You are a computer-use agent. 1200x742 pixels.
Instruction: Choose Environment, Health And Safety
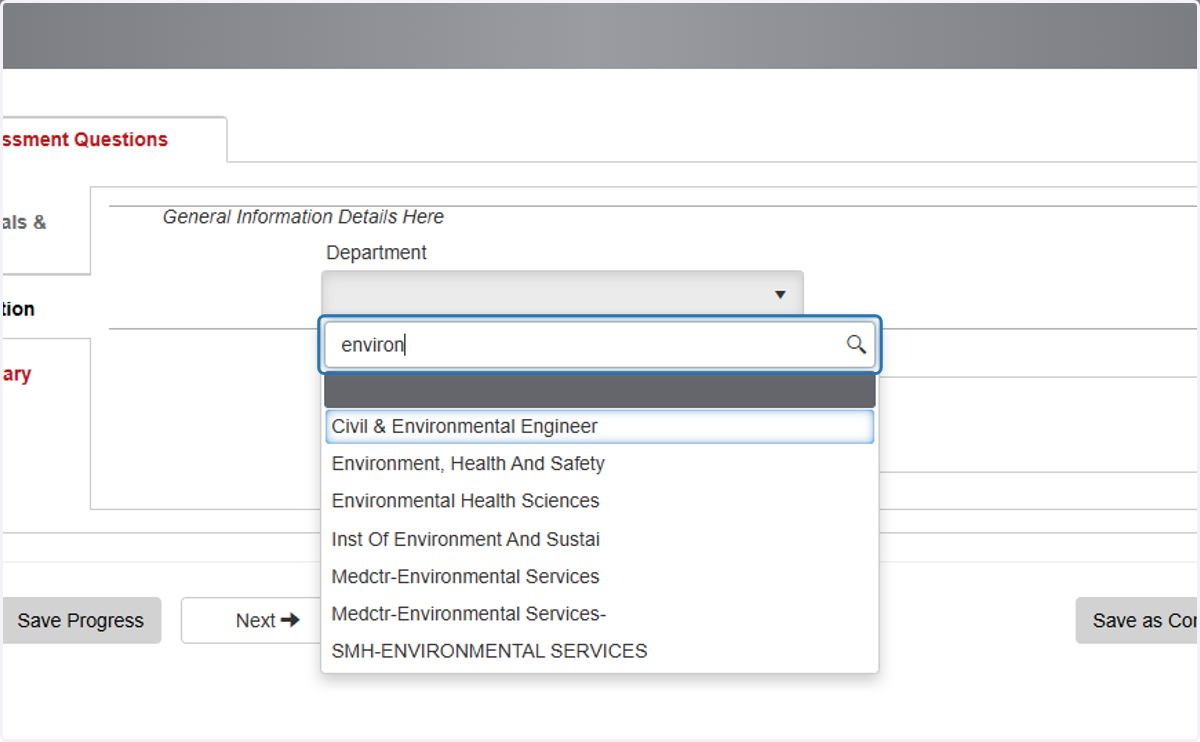600,464
